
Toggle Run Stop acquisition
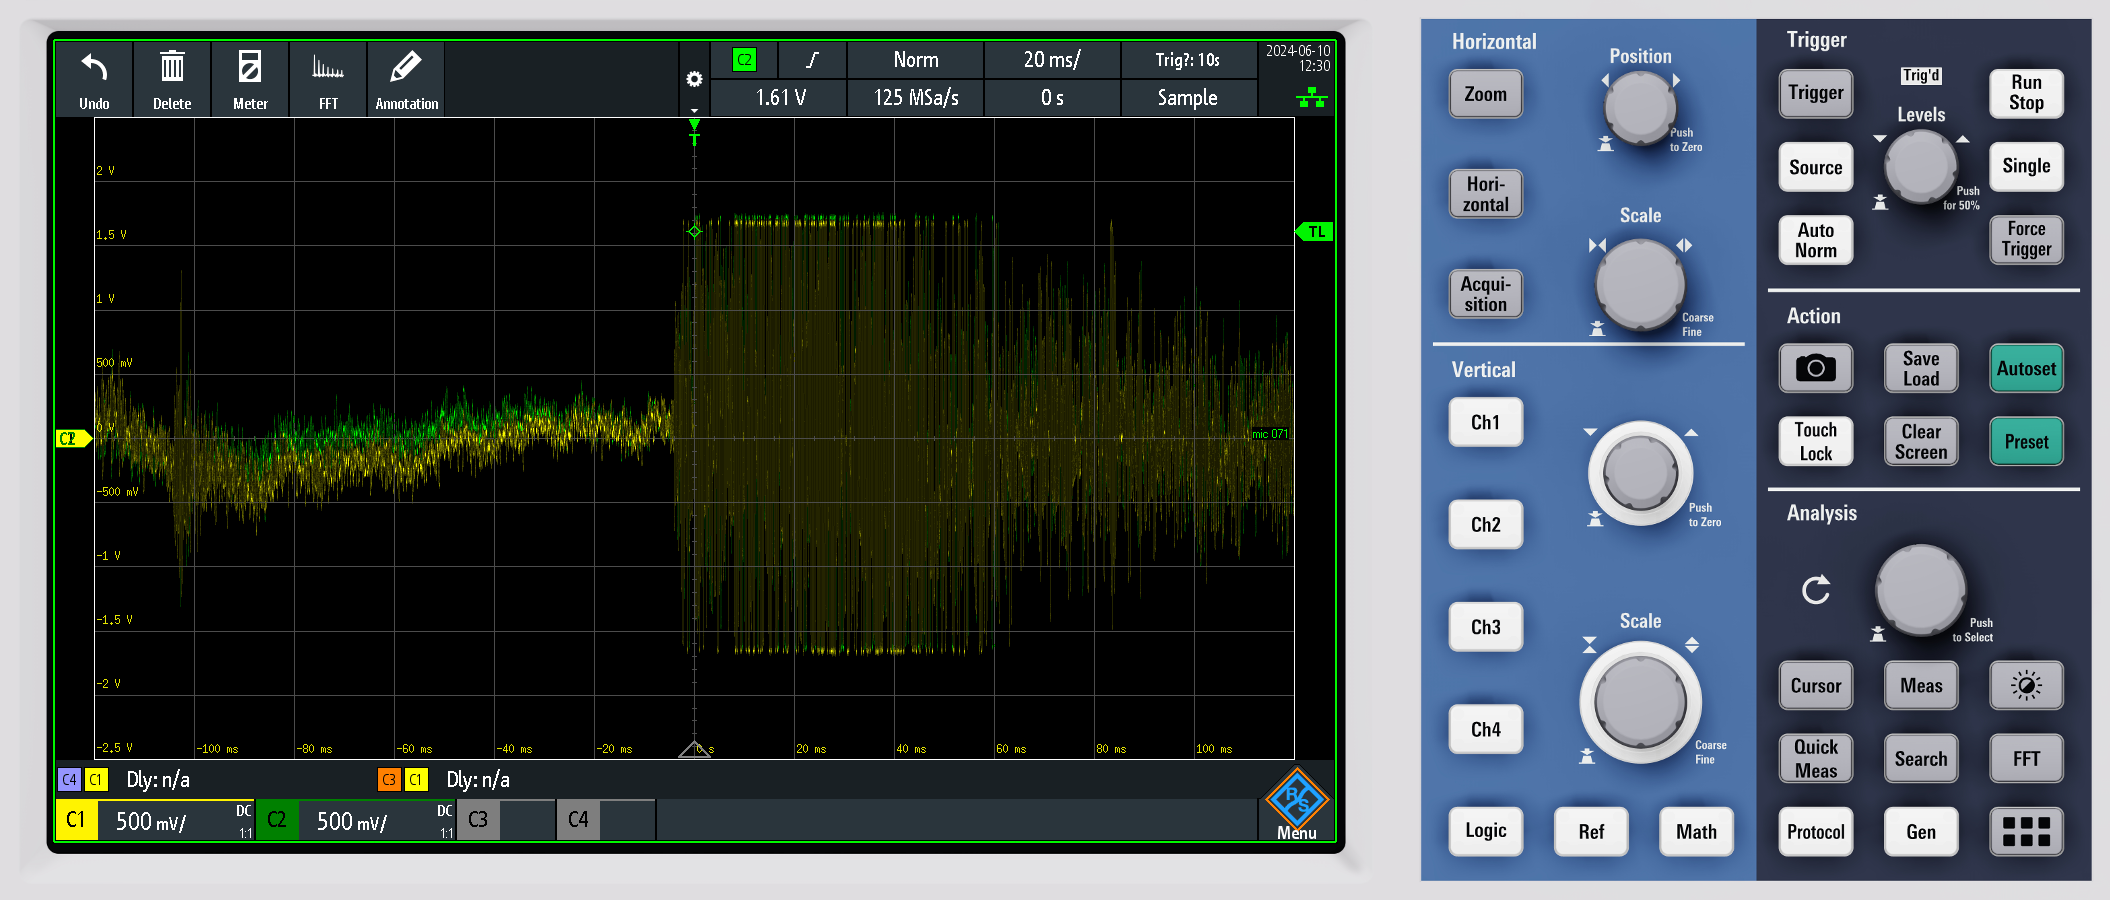pyautogui.click(x=2025, y=93)
